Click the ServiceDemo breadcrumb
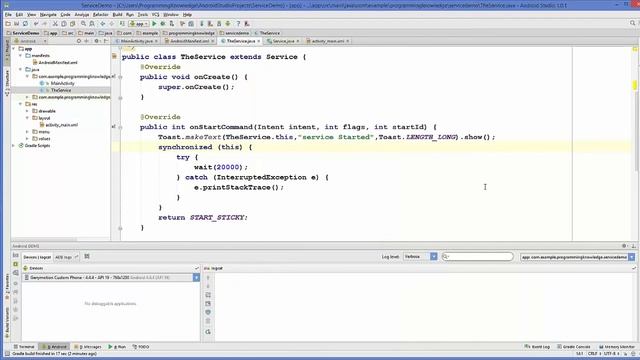The width and height of the screenshot is (640, 360). point(23,33)
